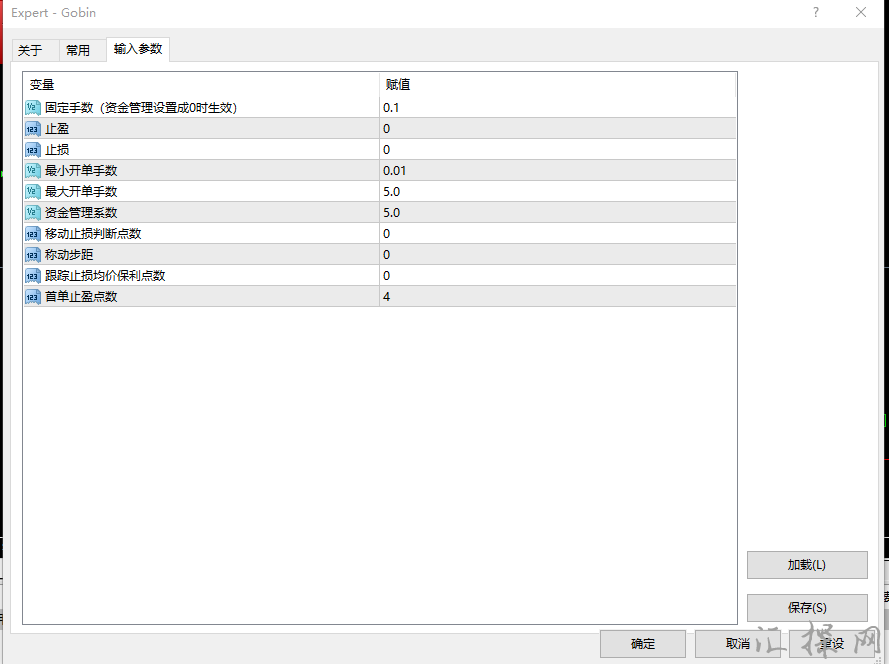Screen dimensions: 889x664
Task: Switch to the 关于 tab
Action: (x=31, y=50)
